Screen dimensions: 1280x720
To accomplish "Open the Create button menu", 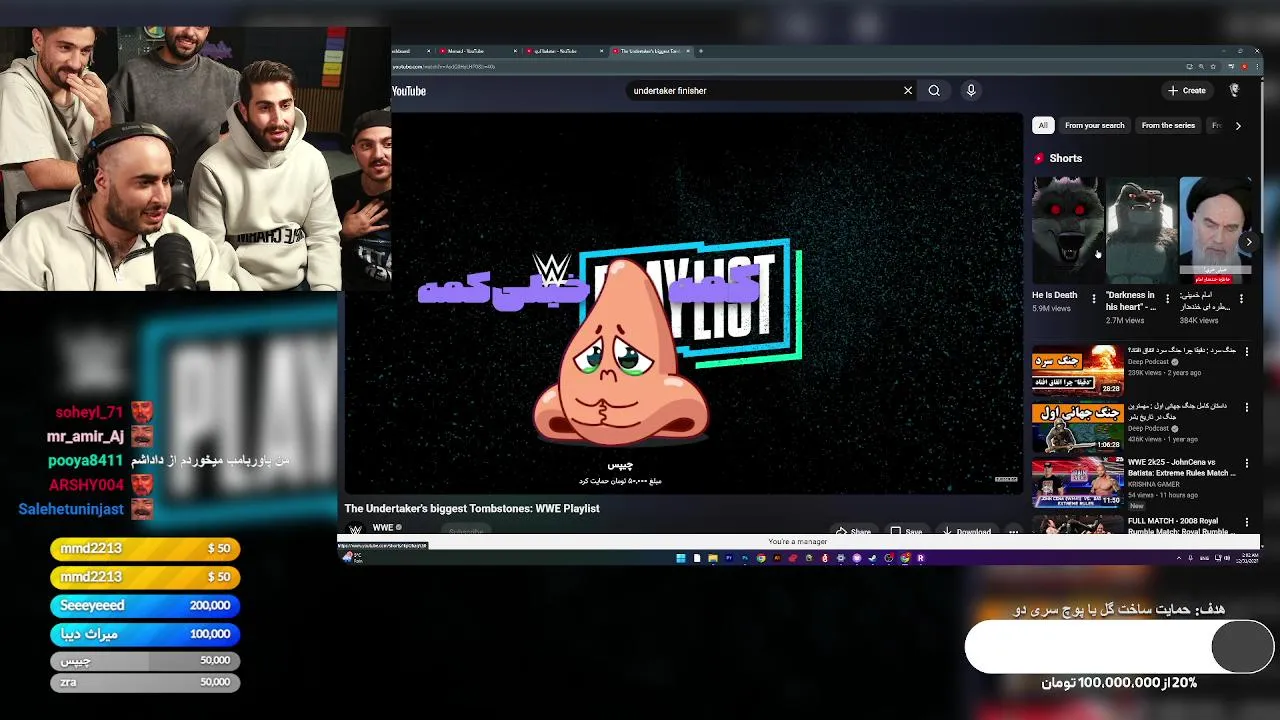I will (x=1187, y=91).
